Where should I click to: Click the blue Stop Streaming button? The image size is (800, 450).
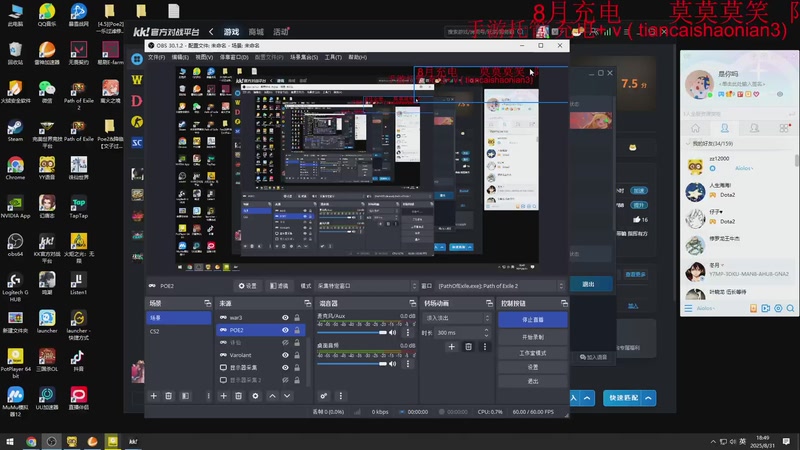[x=533, y=319]
